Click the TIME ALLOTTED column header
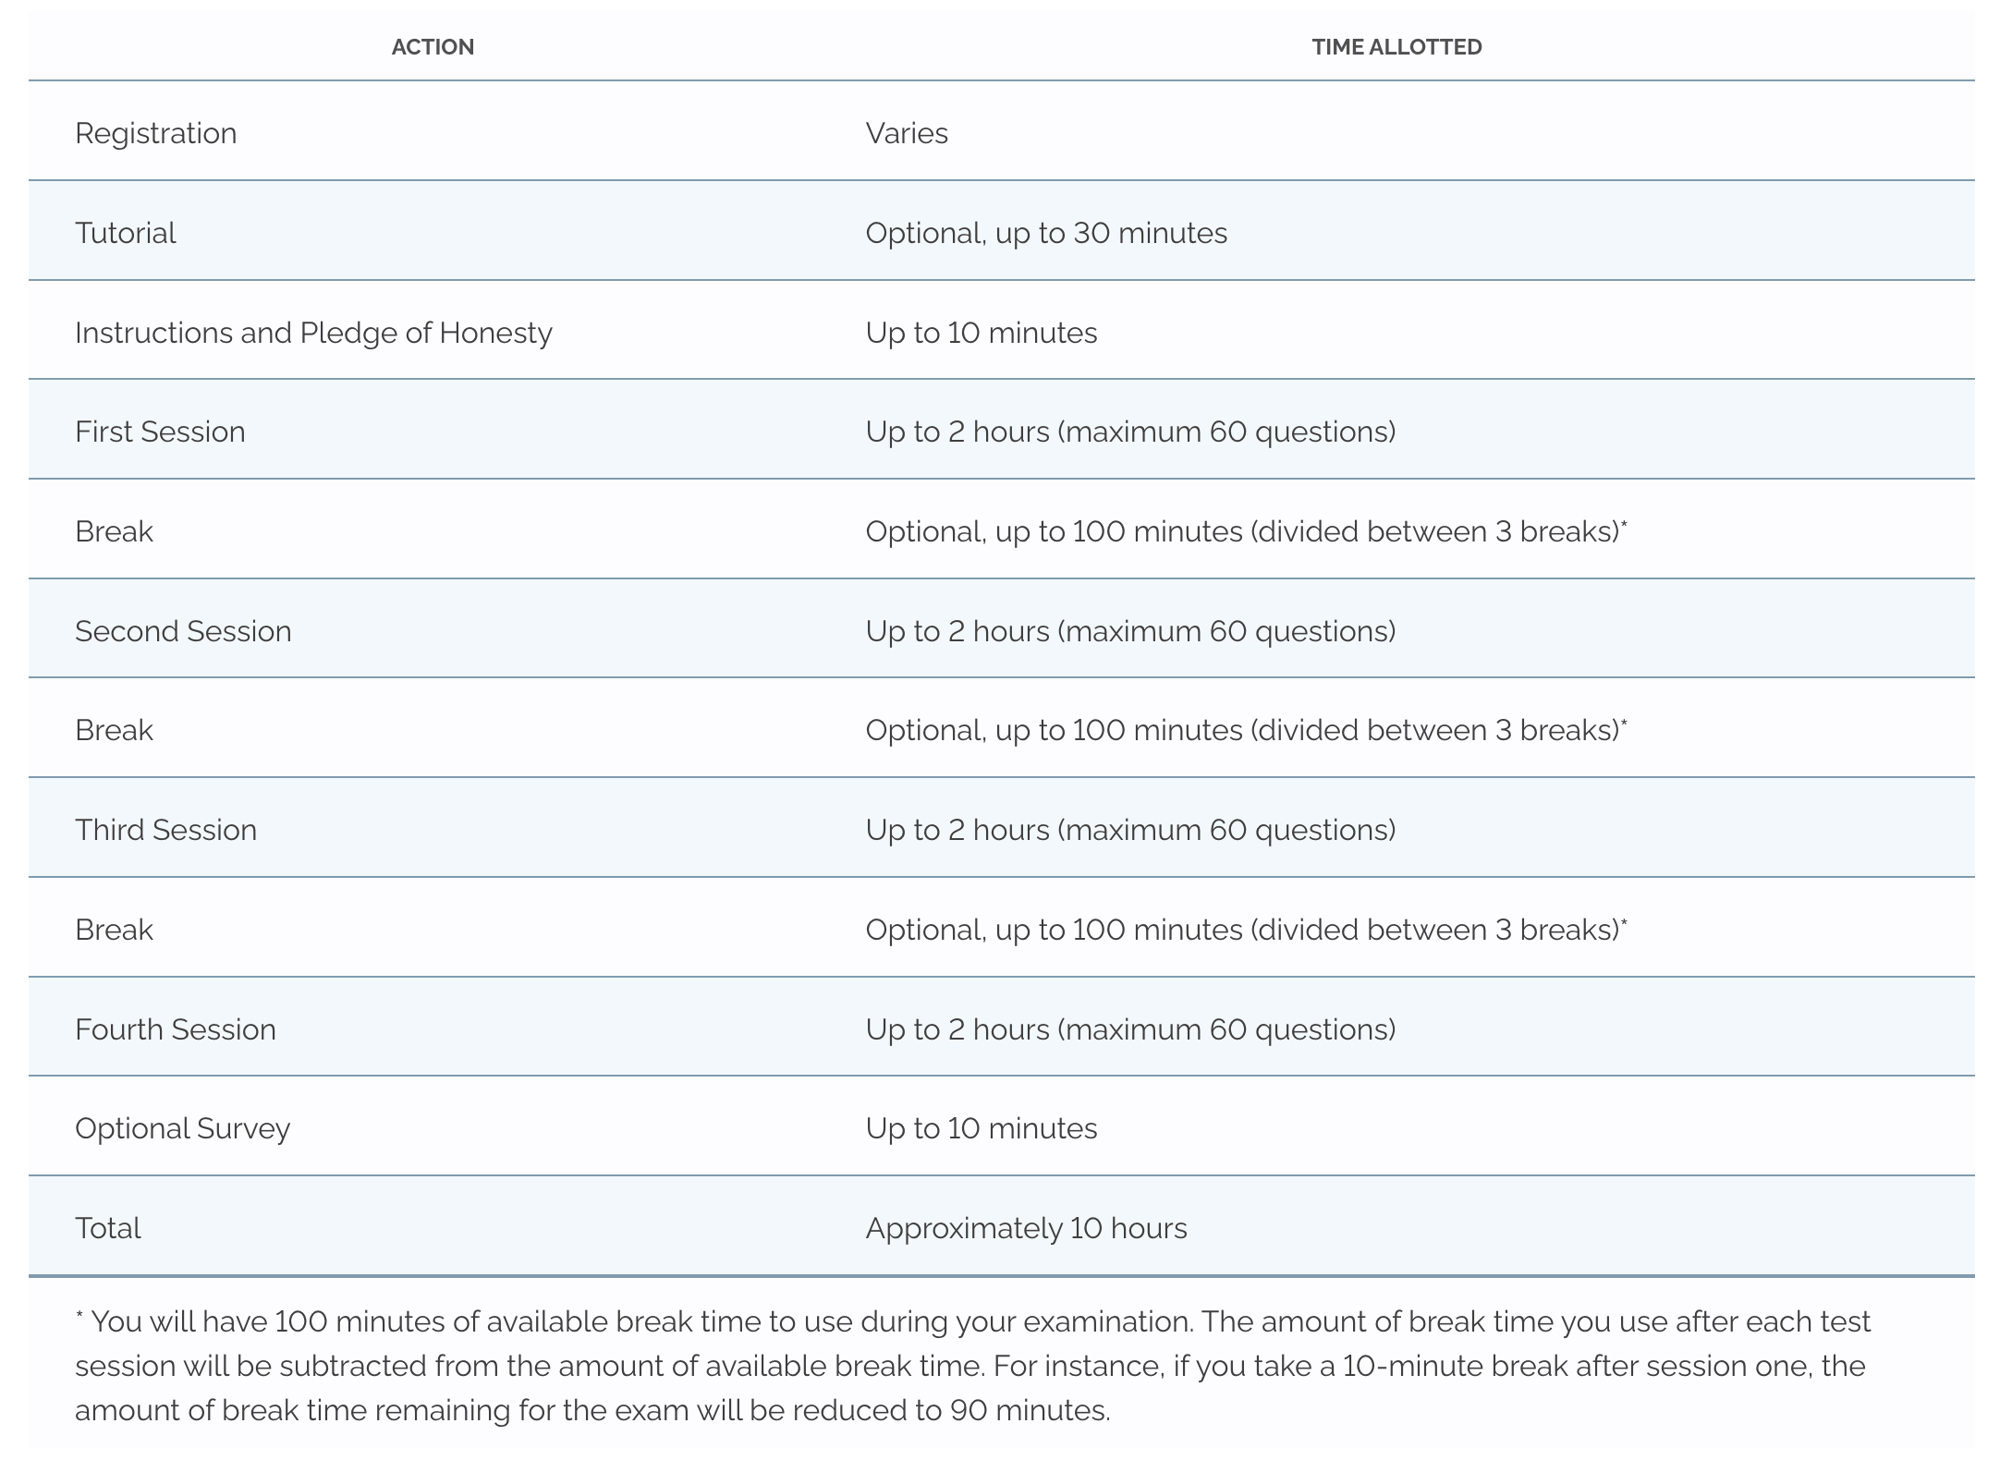 [x=1396, y=47]
